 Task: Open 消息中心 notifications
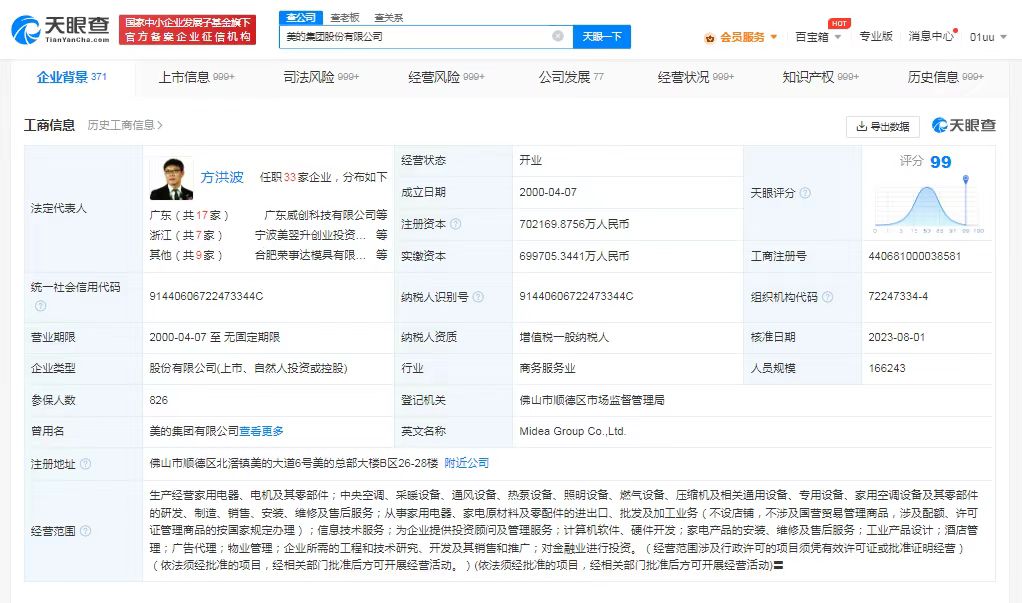(931, 37)
